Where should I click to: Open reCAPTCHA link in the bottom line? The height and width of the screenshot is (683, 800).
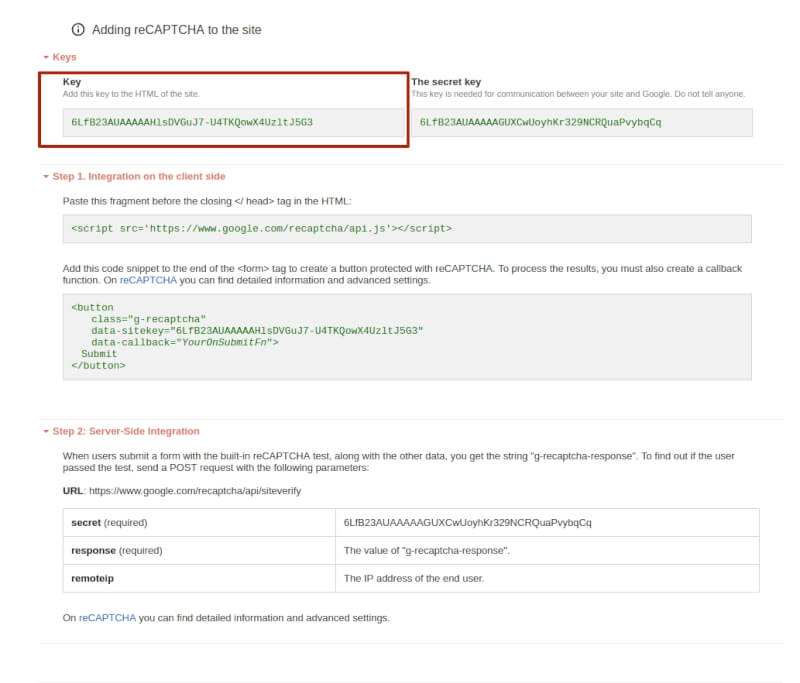(x=108, y=618)
